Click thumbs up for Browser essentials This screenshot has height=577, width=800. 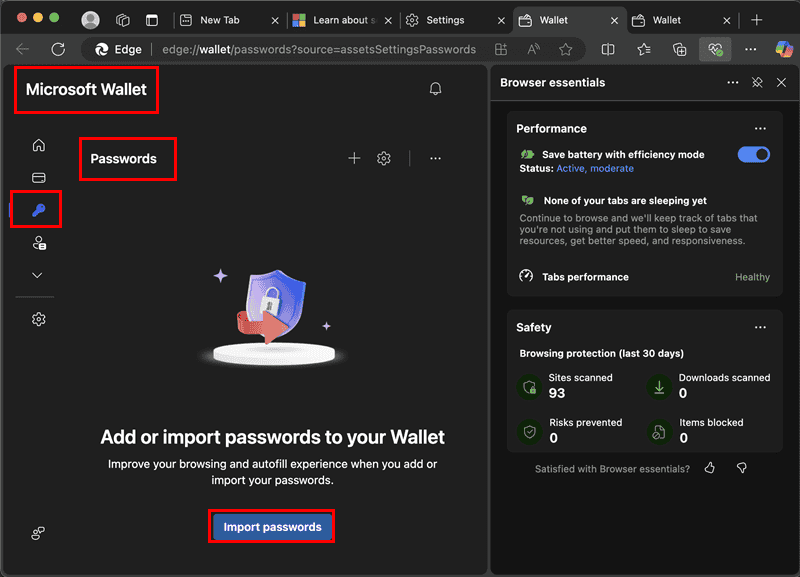coord(710,468)
